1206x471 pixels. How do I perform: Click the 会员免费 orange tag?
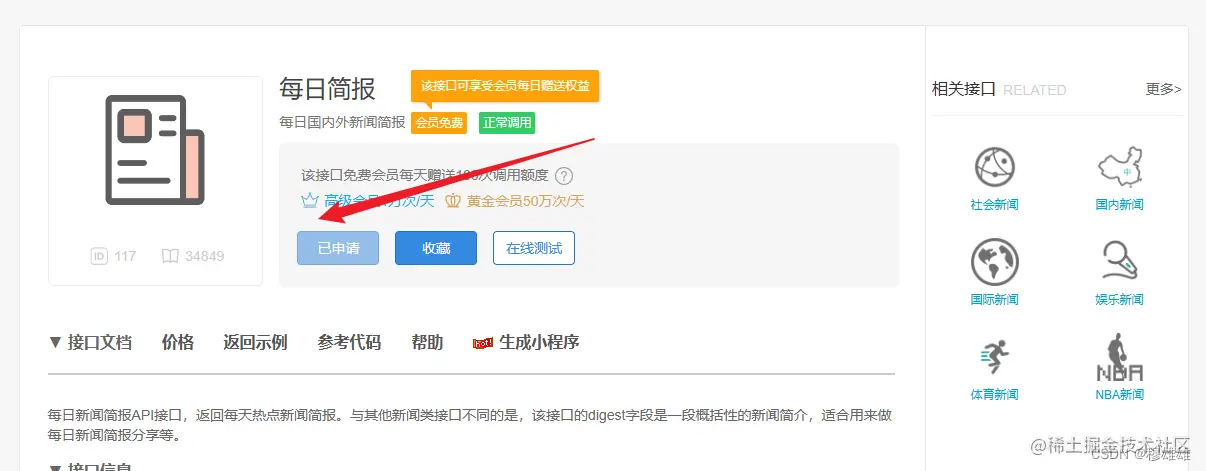(439, 123)
